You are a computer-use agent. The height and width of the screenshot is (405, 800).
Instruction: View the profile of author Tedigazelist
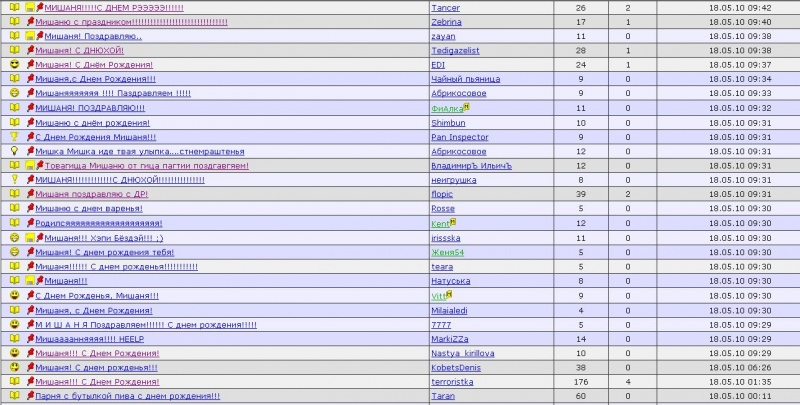(x=455, y=50)
